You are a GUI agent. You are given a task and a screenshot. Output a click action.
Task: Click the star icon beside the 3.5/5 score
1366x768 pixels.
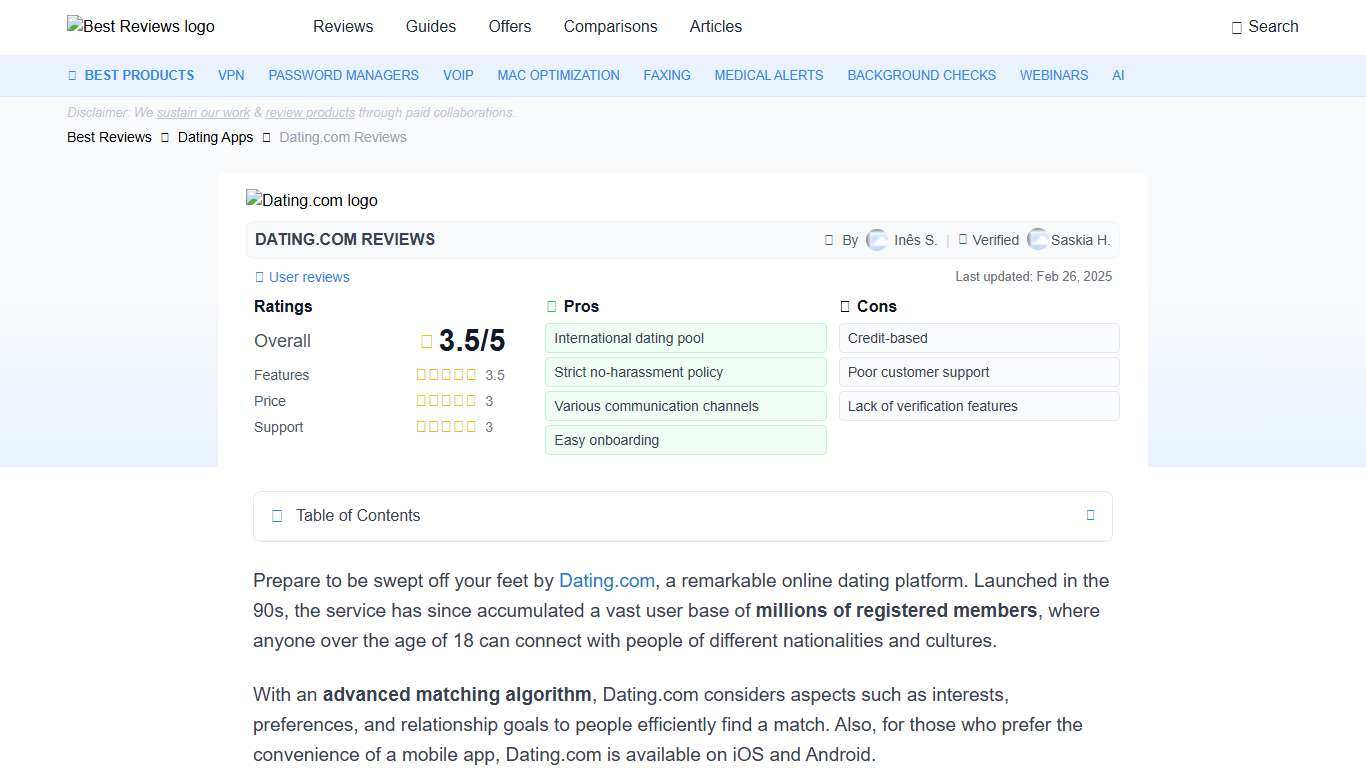[426, 341]
